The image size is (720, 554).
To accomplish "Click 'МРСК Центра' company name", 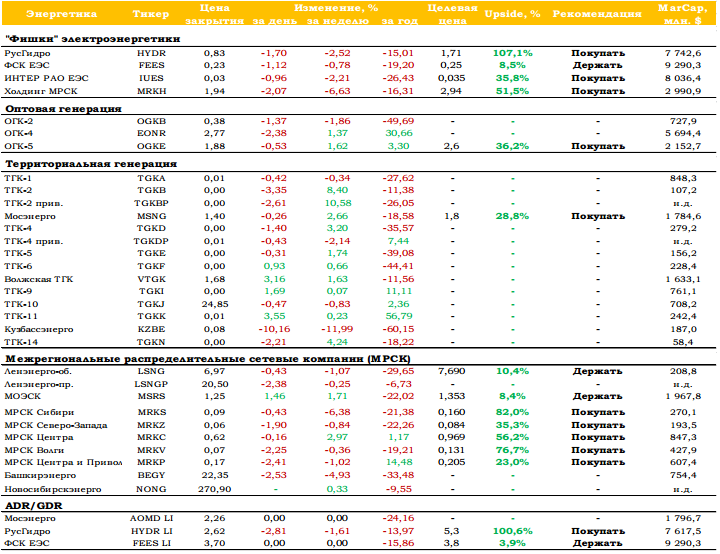I will pyautogui.click(x=39, y=437).
